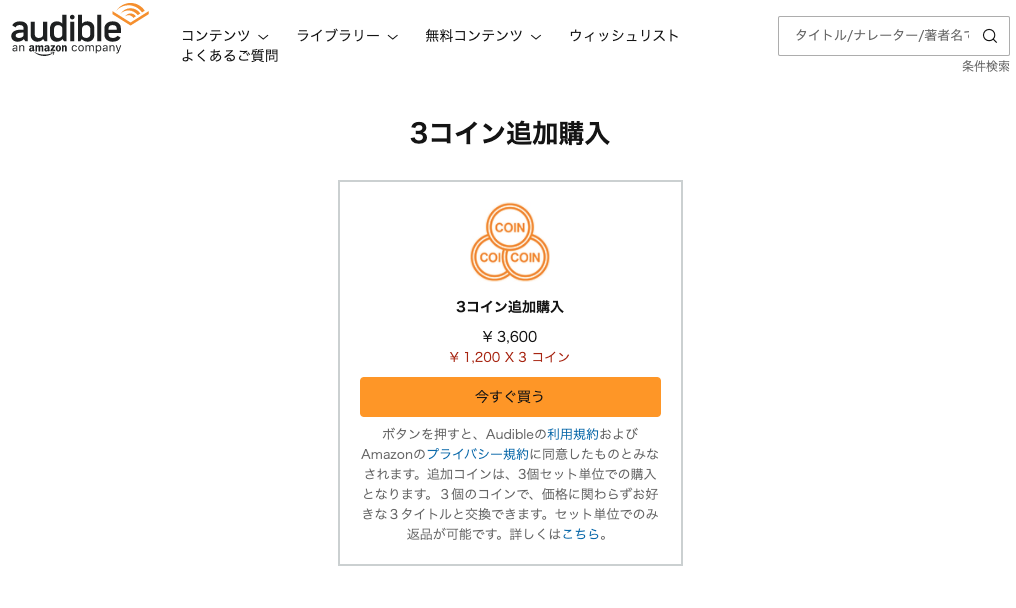
Task: Click the three coins icon
Action: tap(510, 242)
